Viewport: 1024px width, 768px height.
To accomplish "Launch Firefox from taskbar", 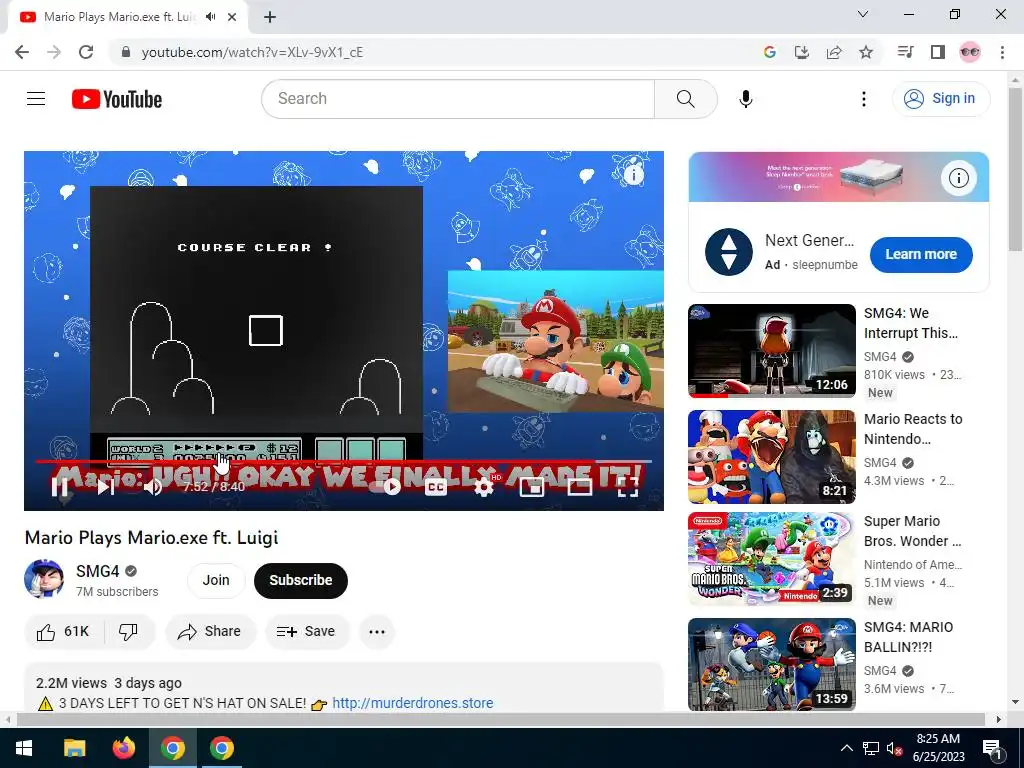I will click(123, 748).
